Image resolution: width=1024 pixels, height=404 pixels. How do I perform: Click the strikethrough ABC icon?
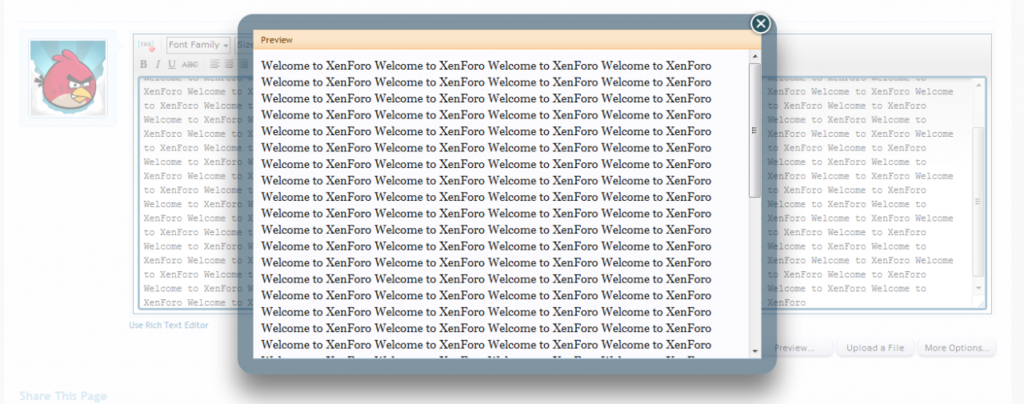tap(190, 64)
